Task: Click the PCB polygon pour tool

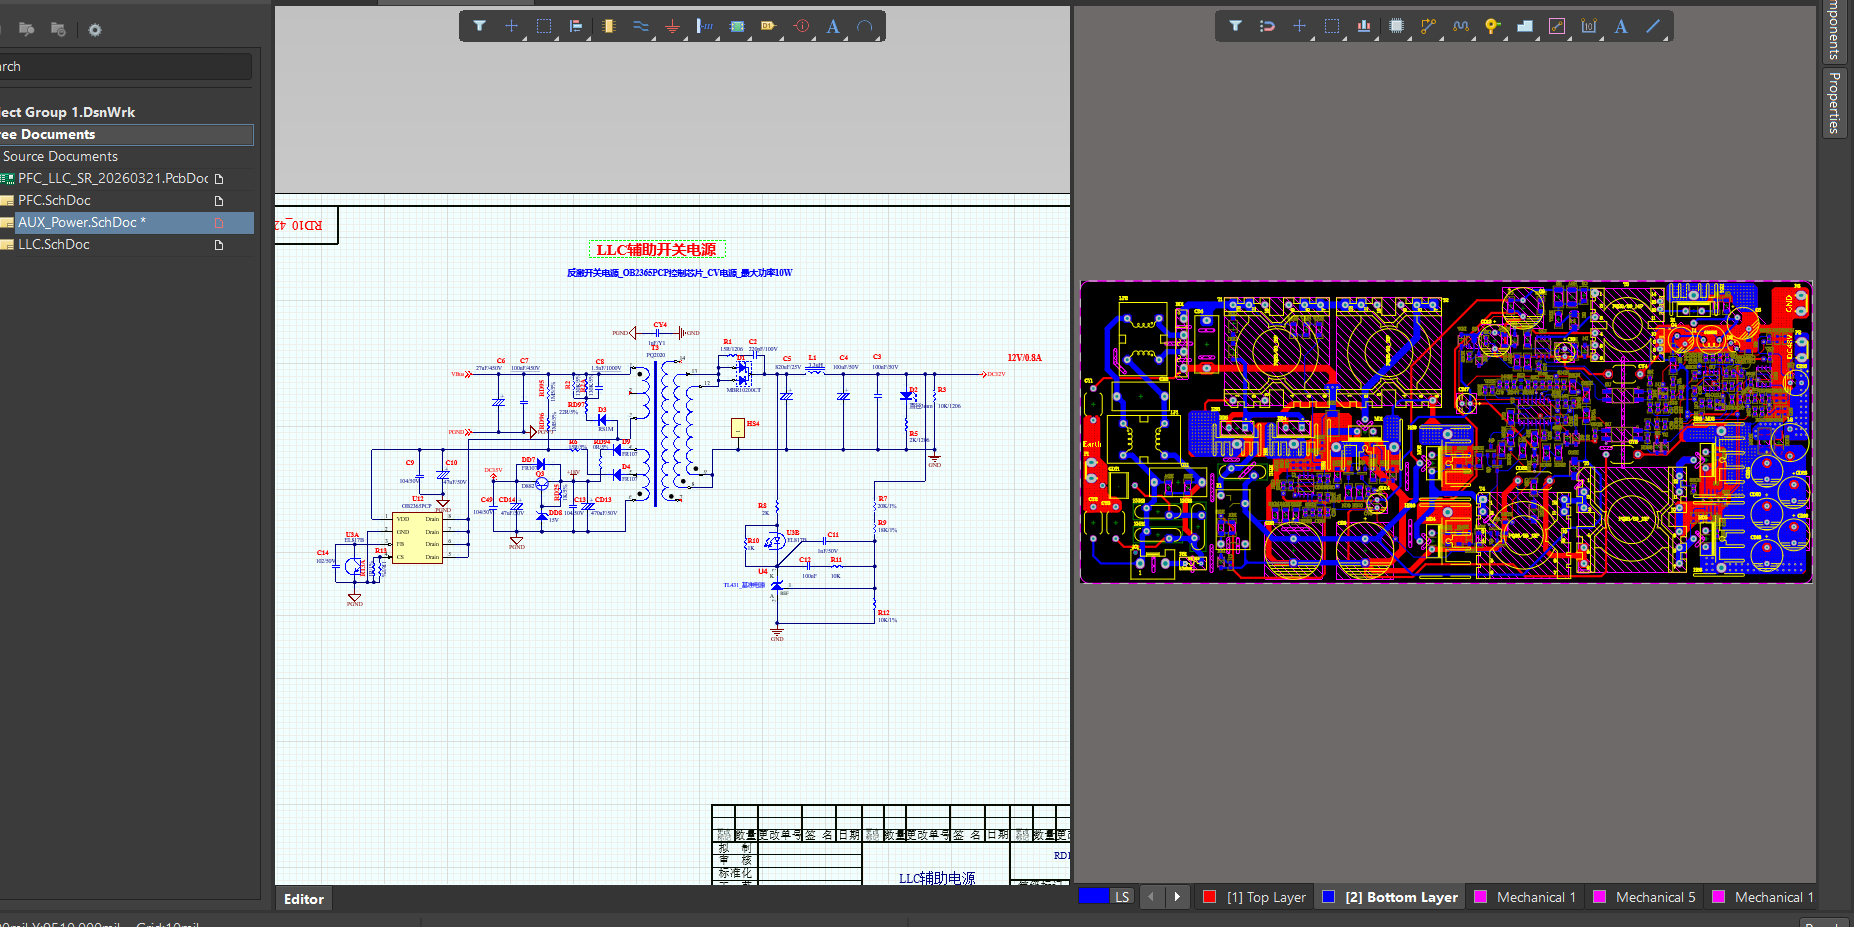Action: pyautogui.click(x=1524, y=26)
